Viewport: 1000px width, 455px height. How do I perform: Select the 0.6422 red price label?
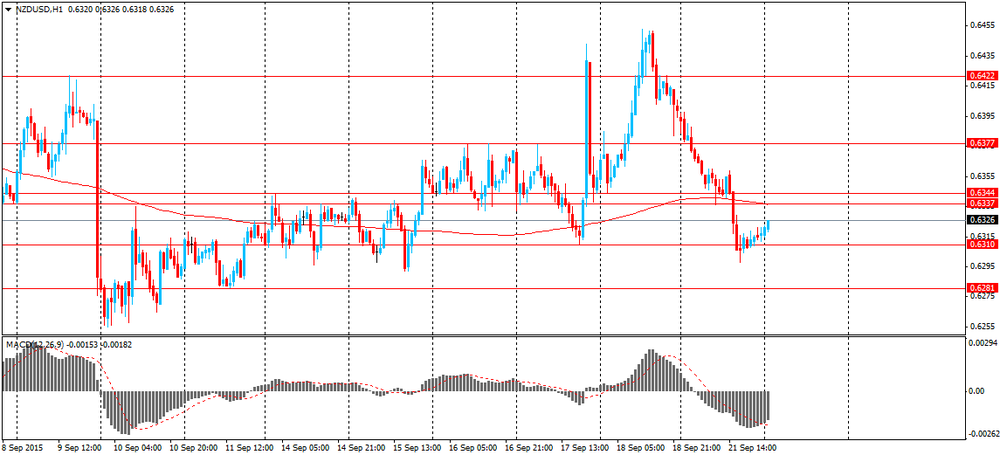coord(980,76)
